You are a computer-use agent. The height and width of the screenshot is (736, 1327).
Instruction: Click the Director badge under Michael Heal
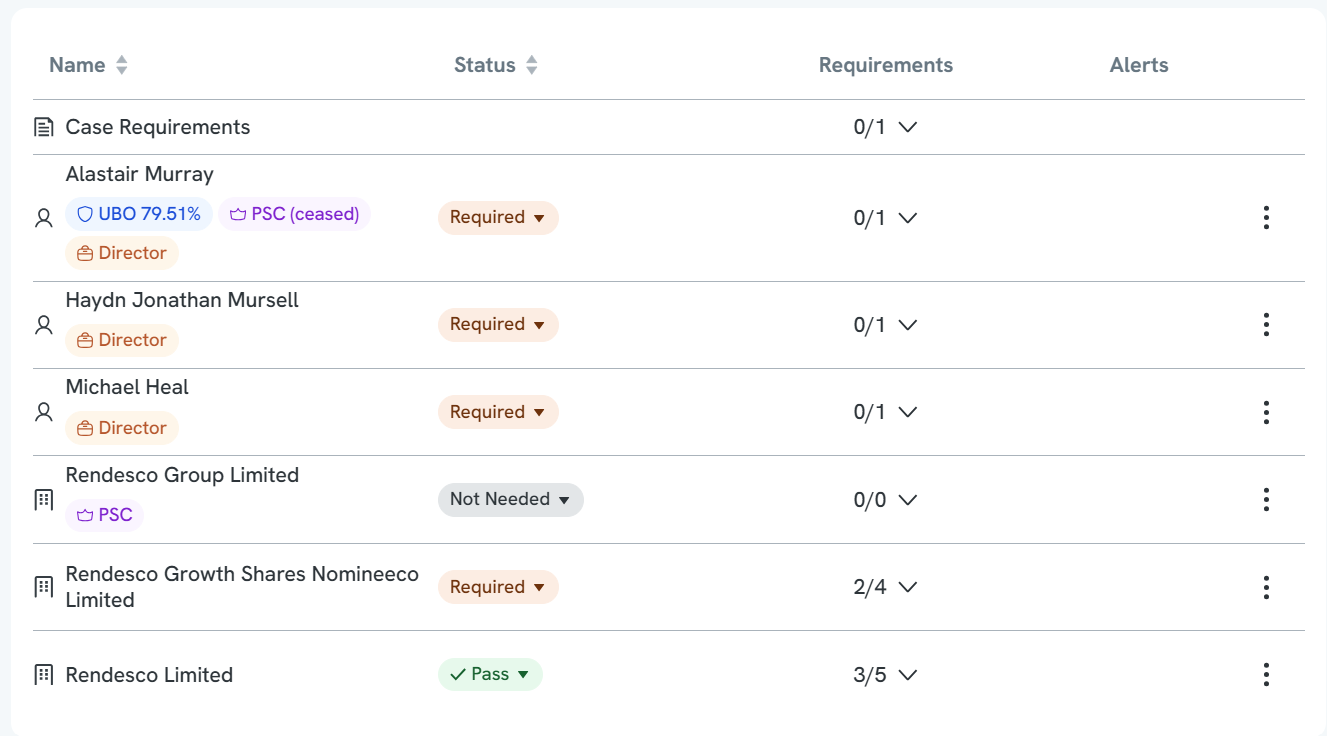122,428
